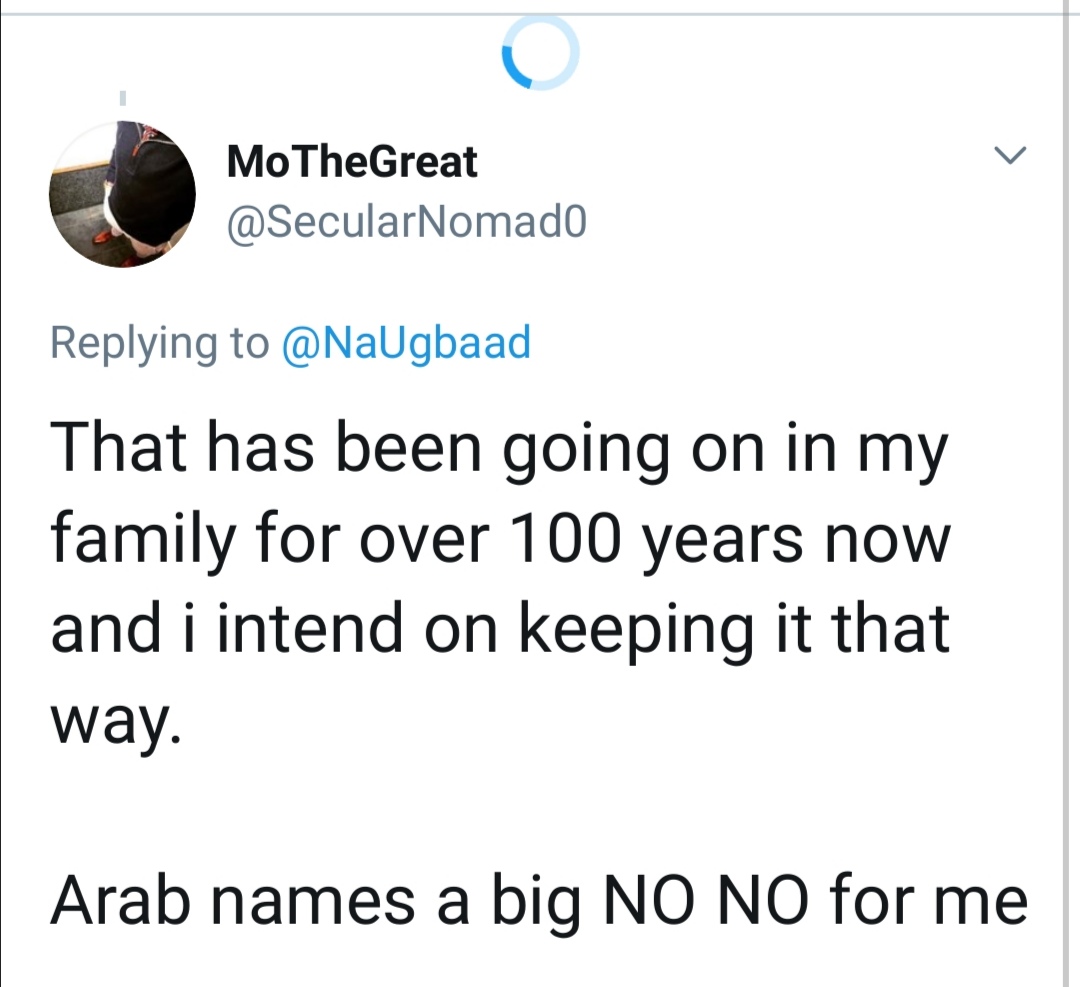Expand the tweet options chevron
The width and height of the screenshot is (1080, 987).
coord(1011,155)
